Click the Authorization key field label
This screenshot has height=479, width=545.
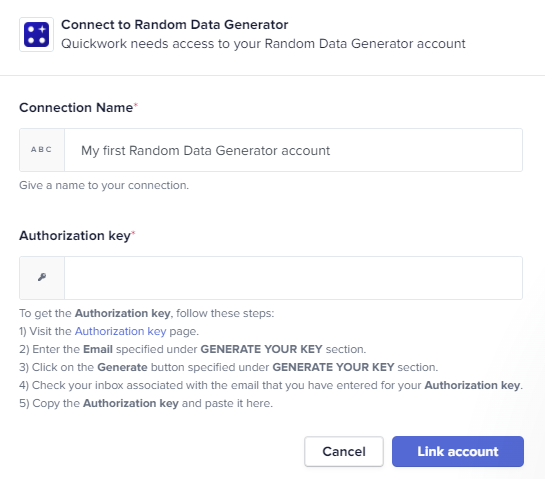coord(75,236)
